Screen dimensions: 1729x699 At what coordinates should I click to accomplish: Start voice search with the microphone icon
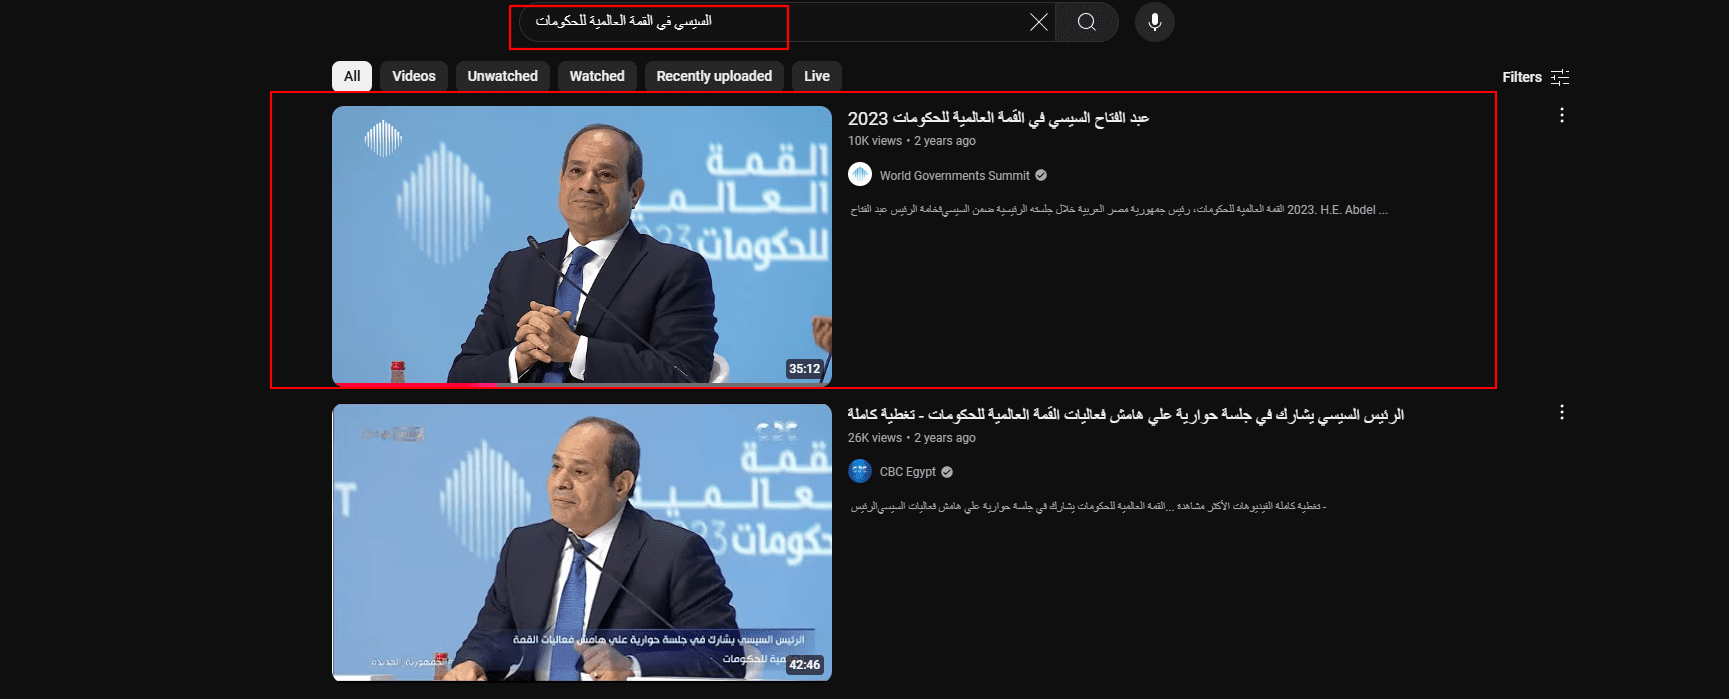click(x=1155, y=22)
